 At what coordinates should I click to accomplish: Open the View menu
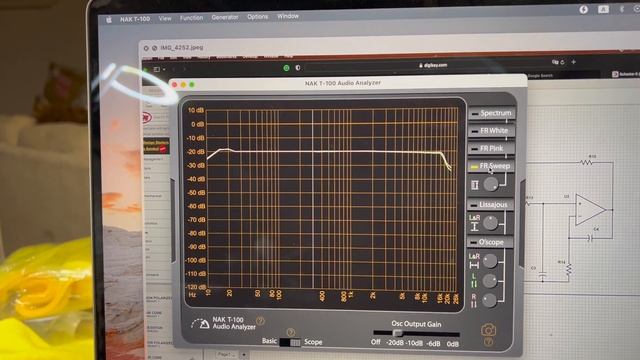tap(165, 18)
